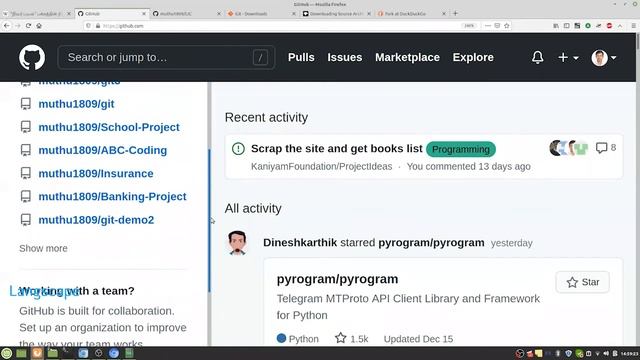Image resolution: width=640 pixels, height=360 pixels.
Task: Focus the 'Search or jump to…' field
Action: [166, 58]
